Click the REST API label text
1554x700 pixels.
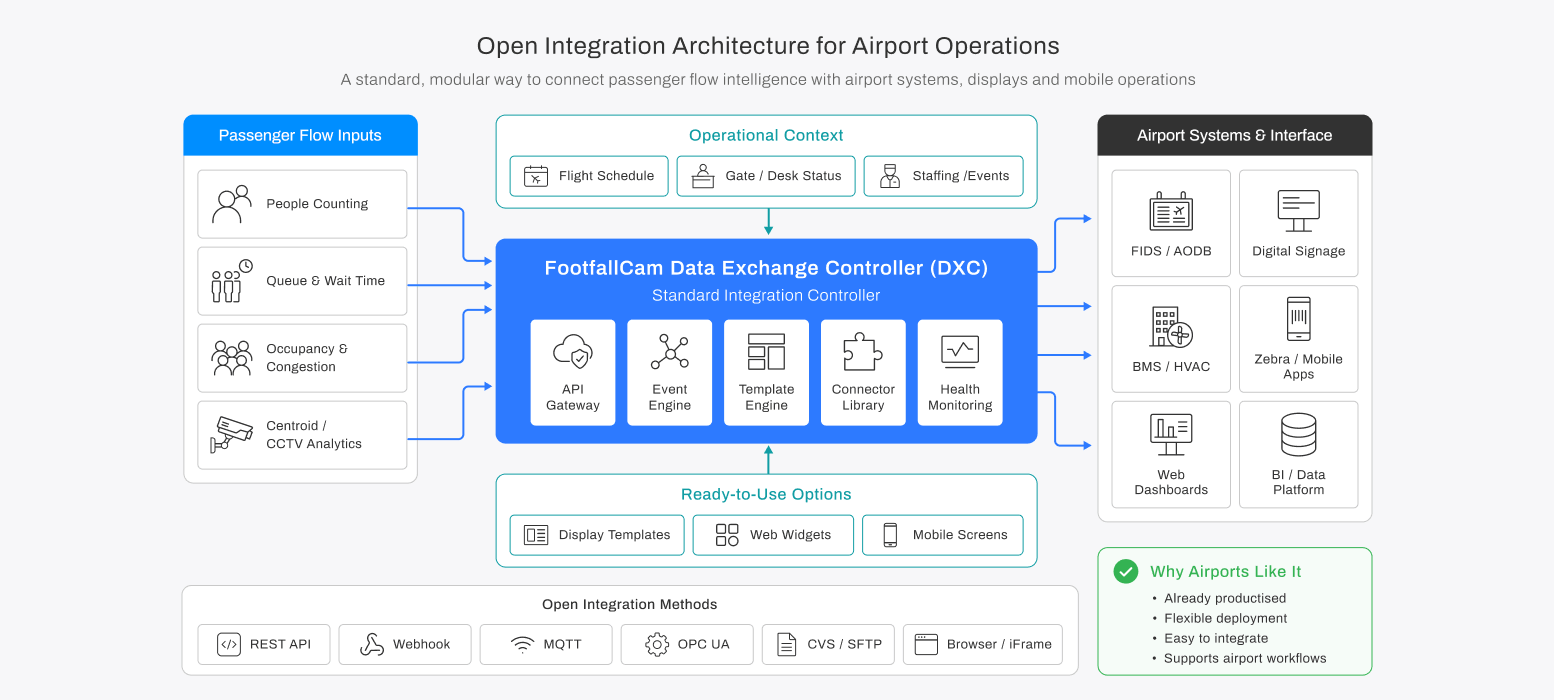(x=281, y=645)
